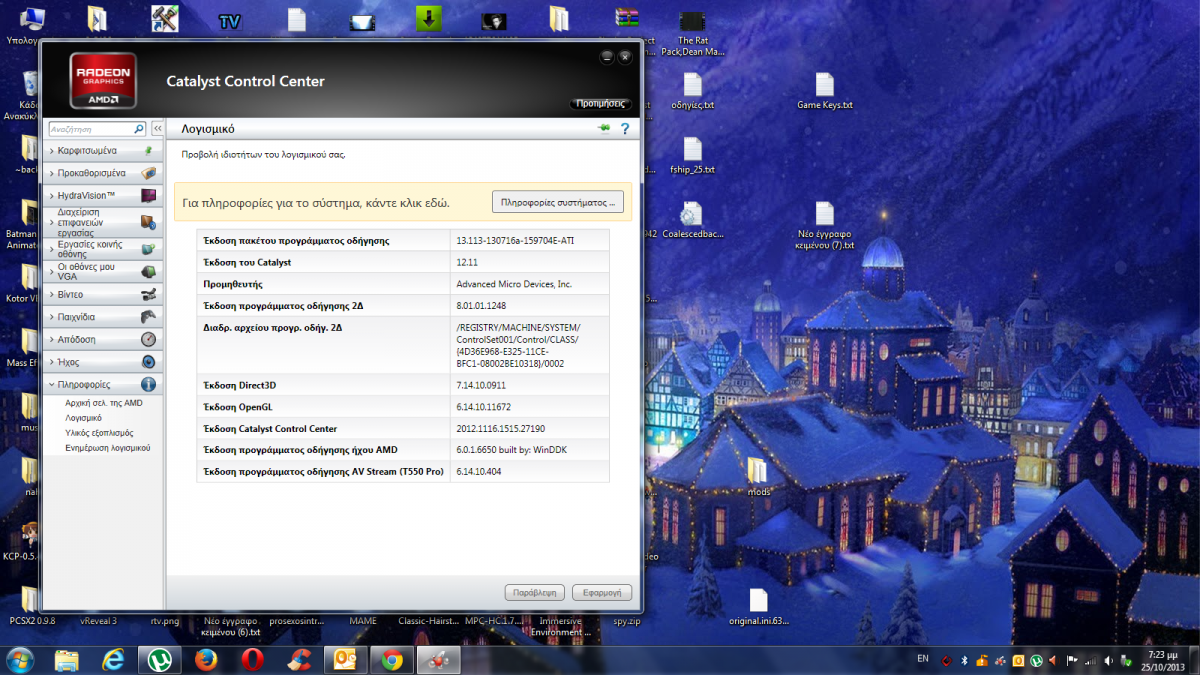Open Google Chrome from the taskbar
Image resolution: width=1200 pixels, height=675 pixels.
coord(391,660)
